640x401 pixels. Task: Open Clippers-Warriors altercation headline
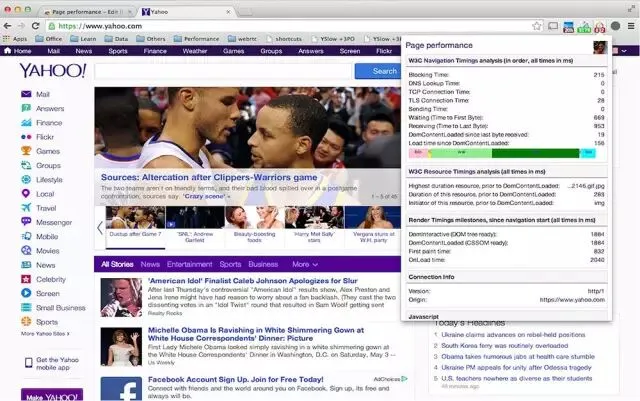tap(209, 177)
